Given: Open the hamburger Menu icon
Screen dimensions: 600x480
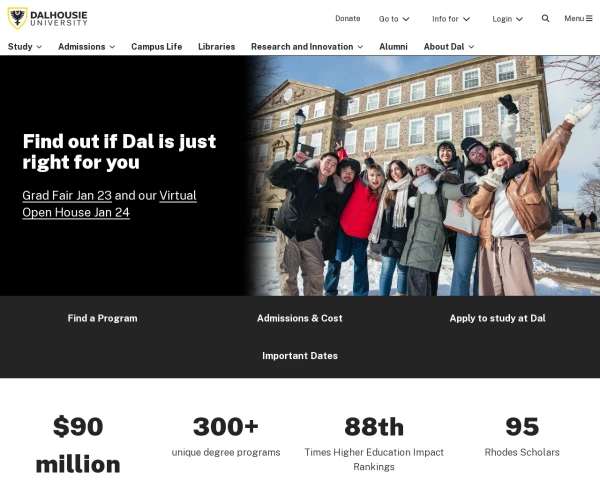Looking at the screenshot, I should click(589, 18).
